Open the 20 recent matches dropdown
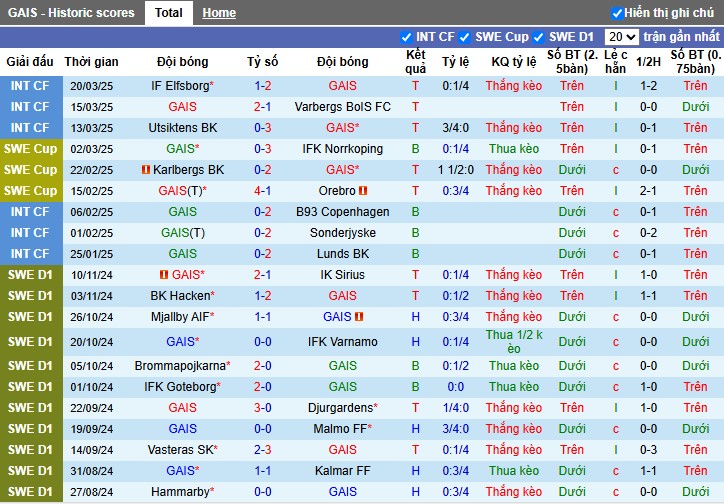This screenshot has height=504, width=724. coord(621,37)
